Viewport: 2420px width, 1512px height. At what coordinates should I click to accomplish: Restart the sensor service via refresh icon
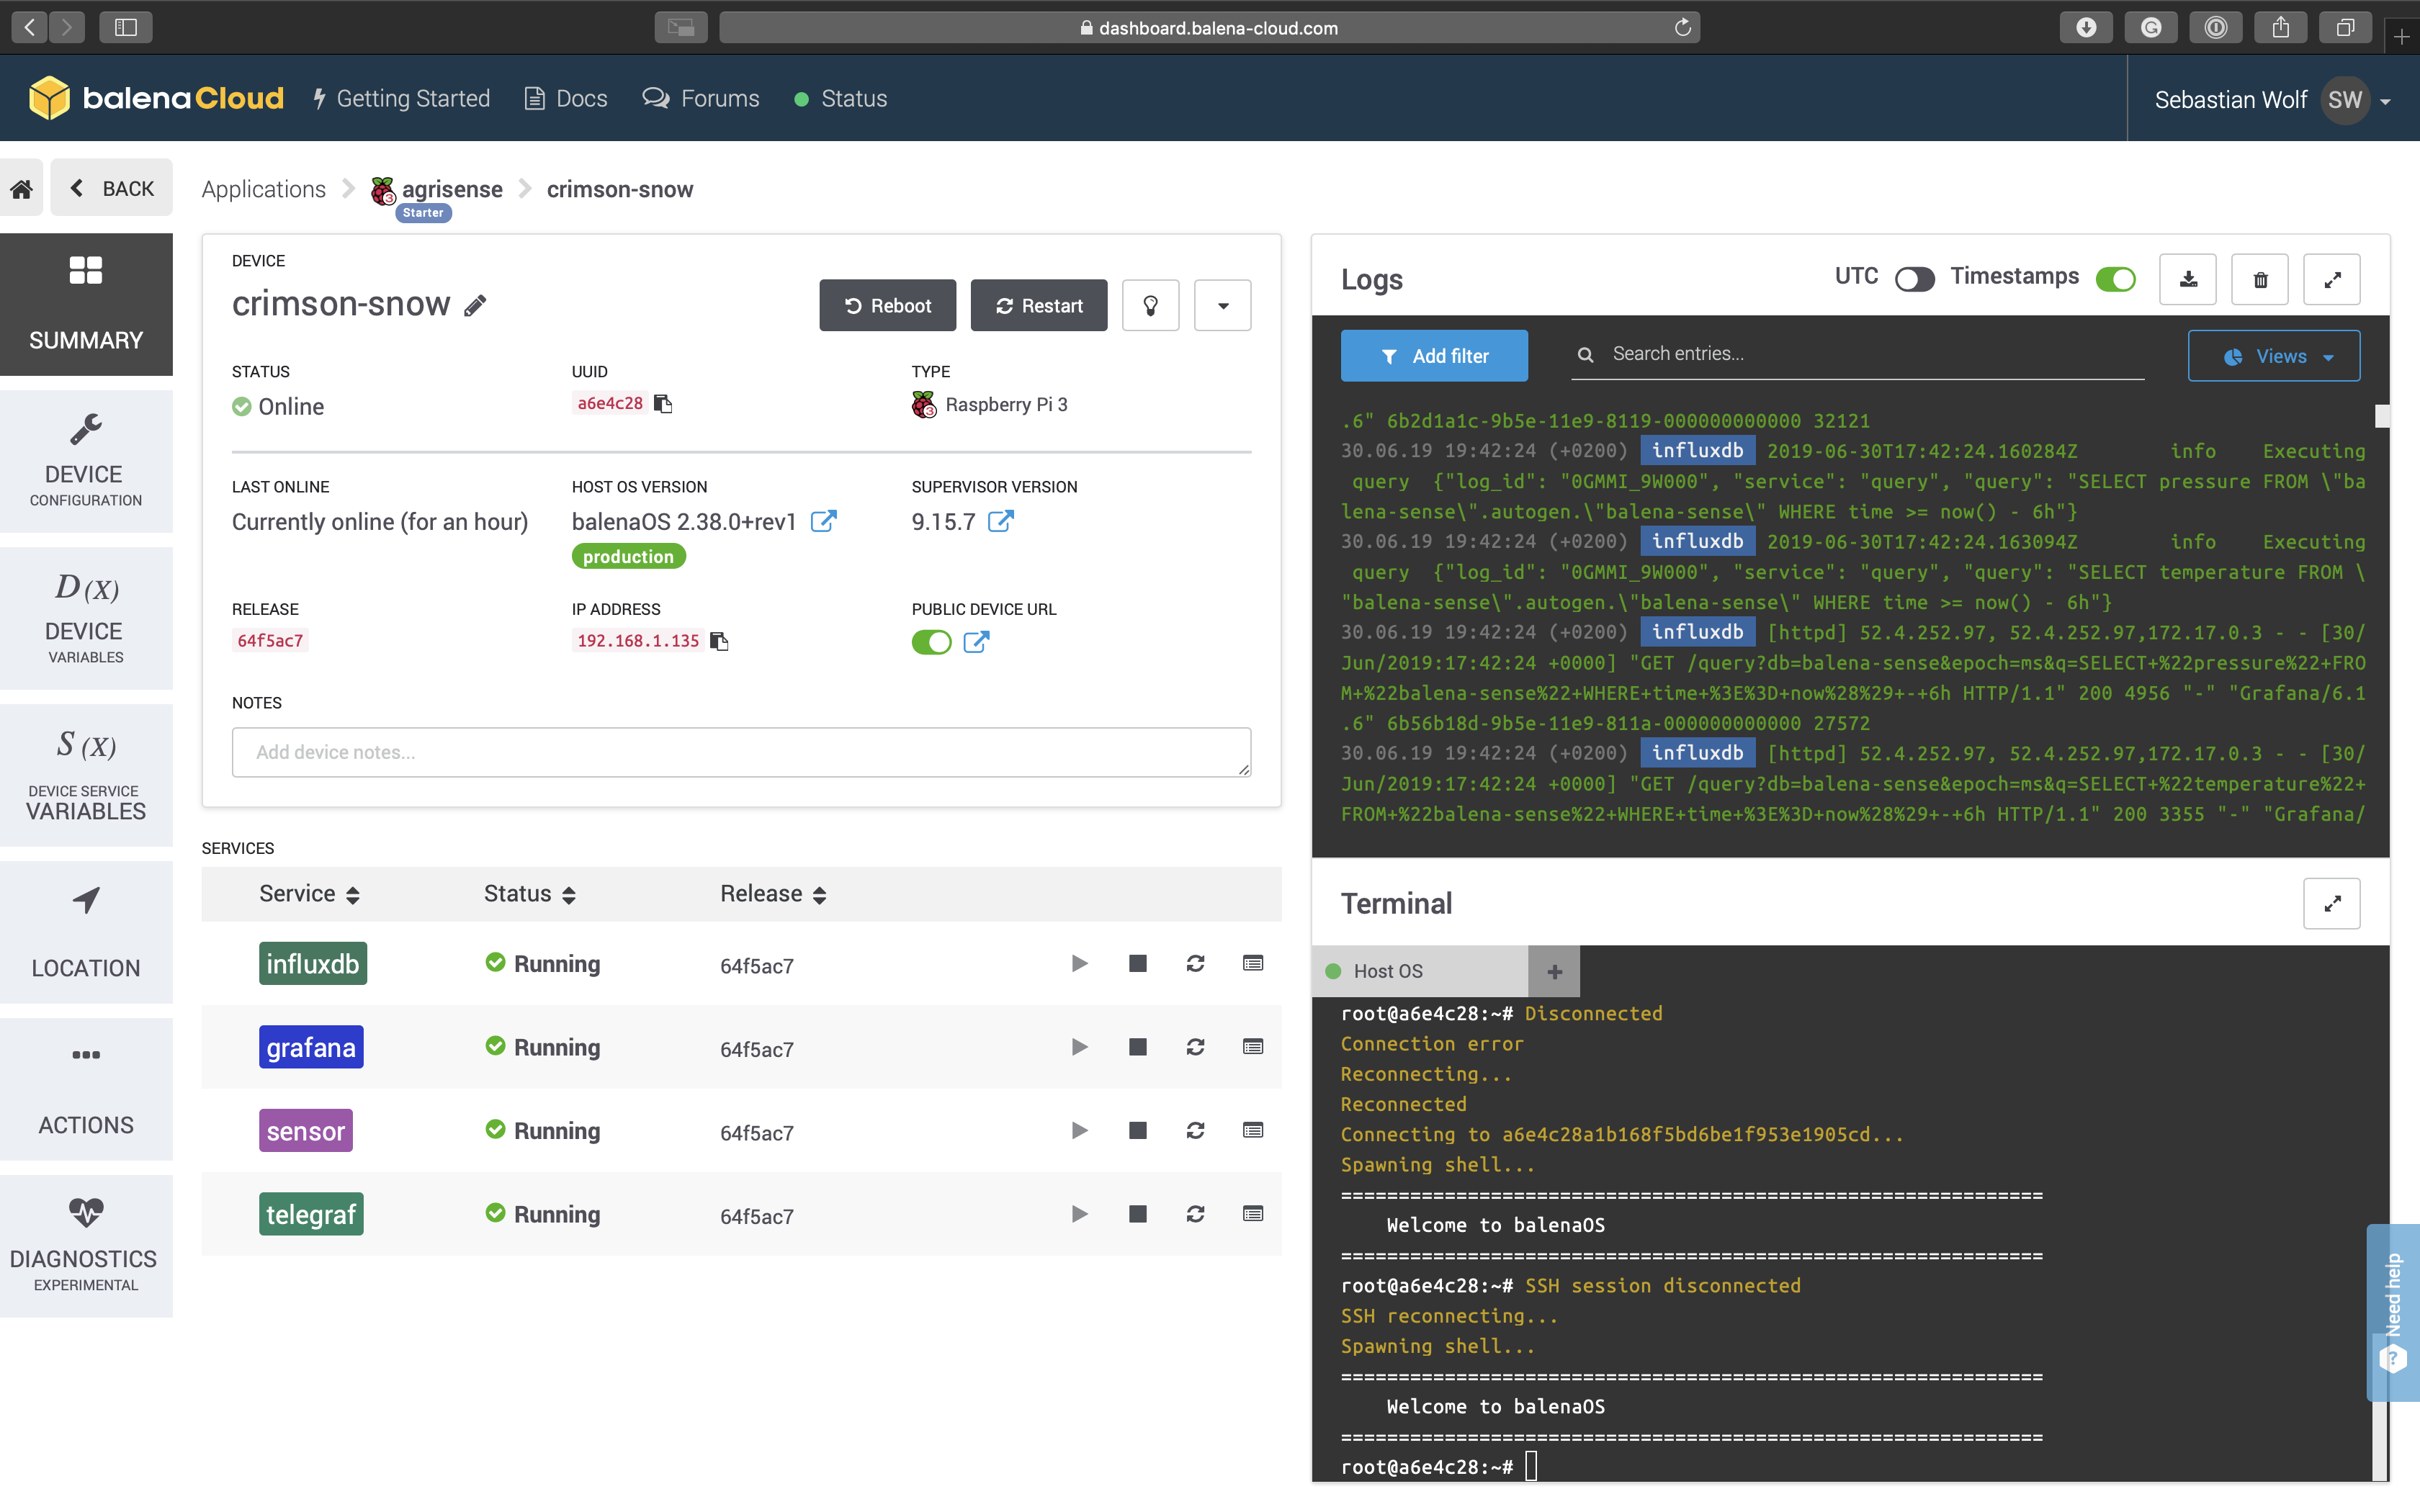[x=1195, y=1131]
